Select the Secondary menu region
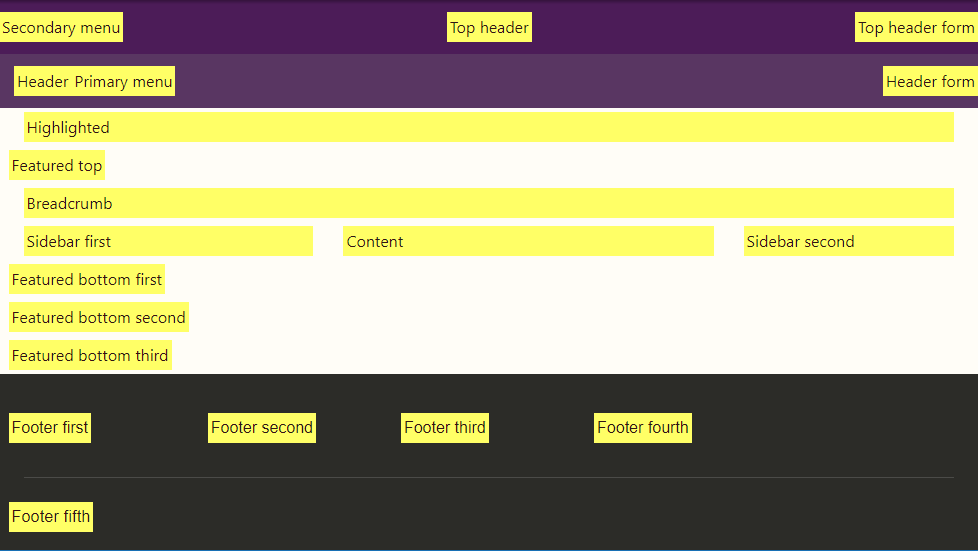The height and width of the screenshot is (551, 978). [61, 27]
